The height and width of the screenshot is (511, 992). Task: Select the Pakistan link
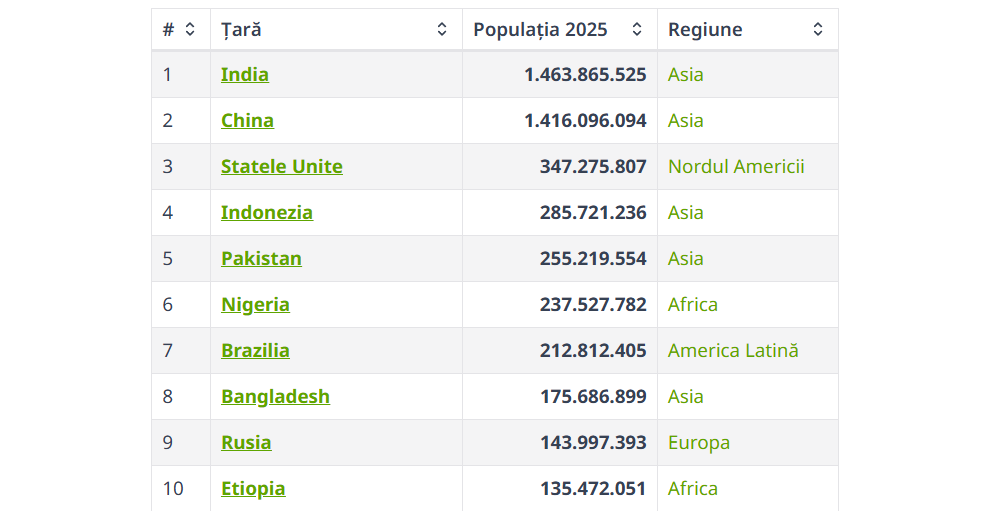261,259
